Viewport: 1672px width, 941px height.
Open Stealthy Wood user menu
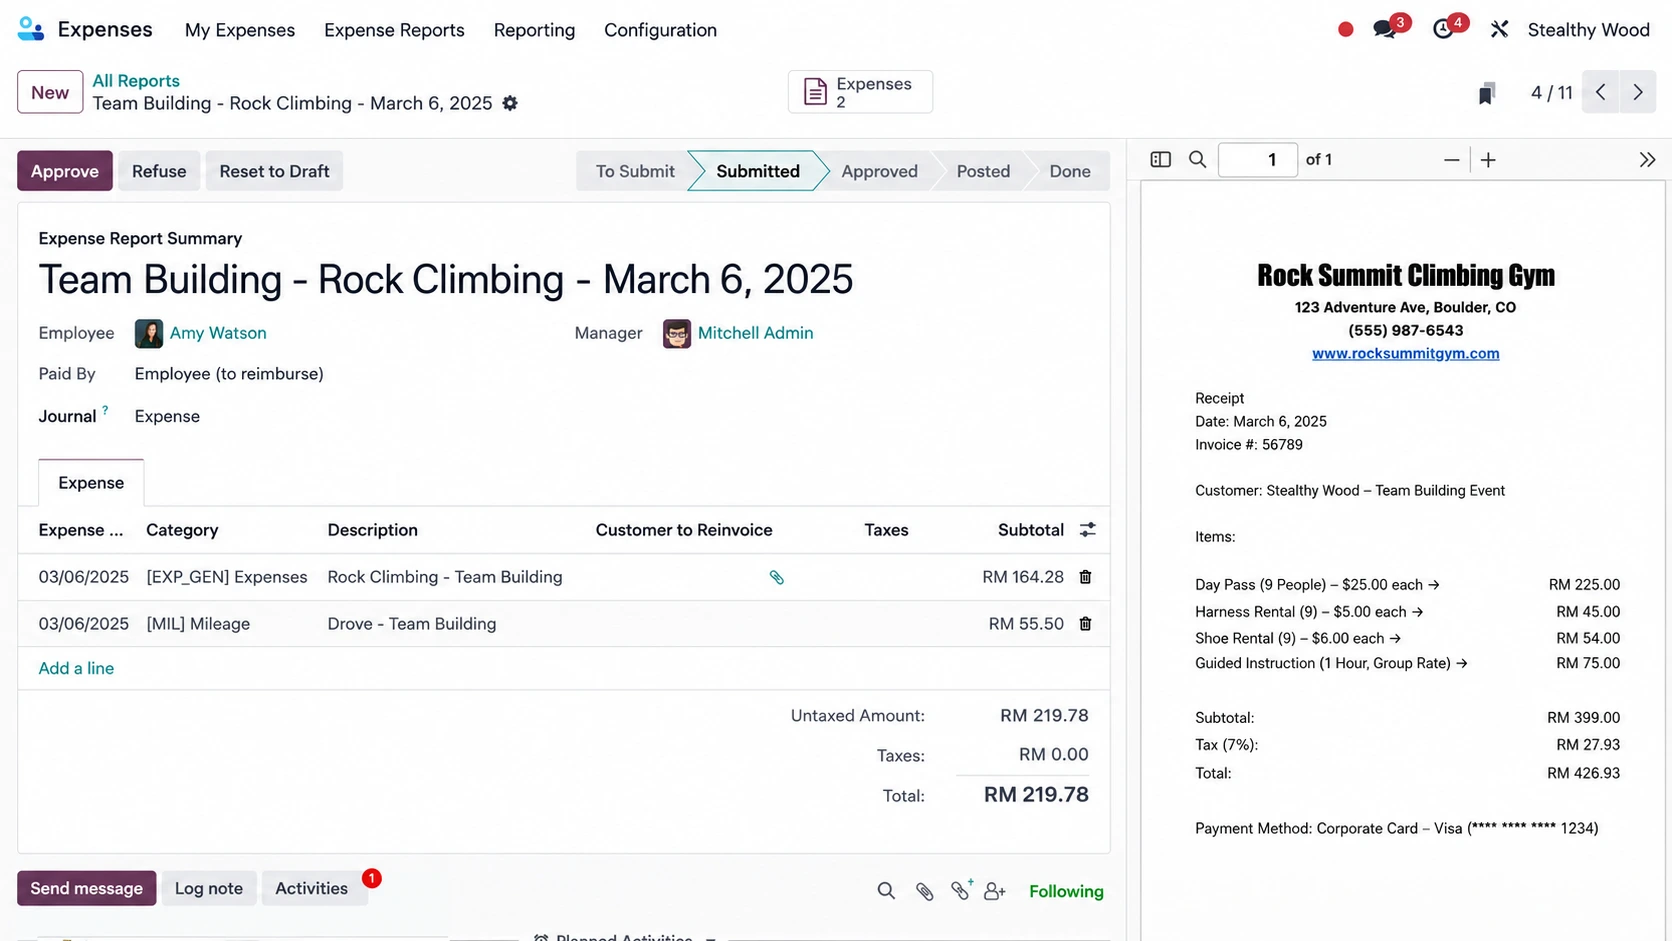point(1588,30)
